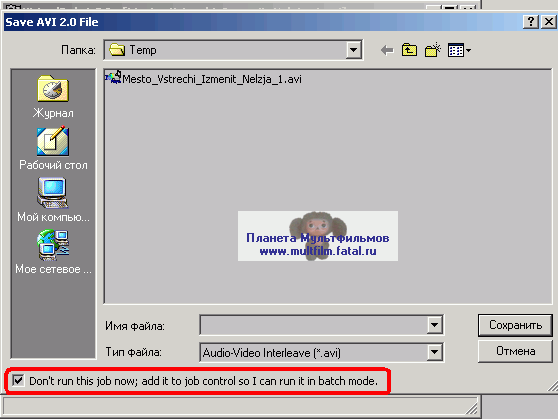This screenshot has height=419, width=558.
Task: Go up one folder level icon
Action: (x=409, y=50)
